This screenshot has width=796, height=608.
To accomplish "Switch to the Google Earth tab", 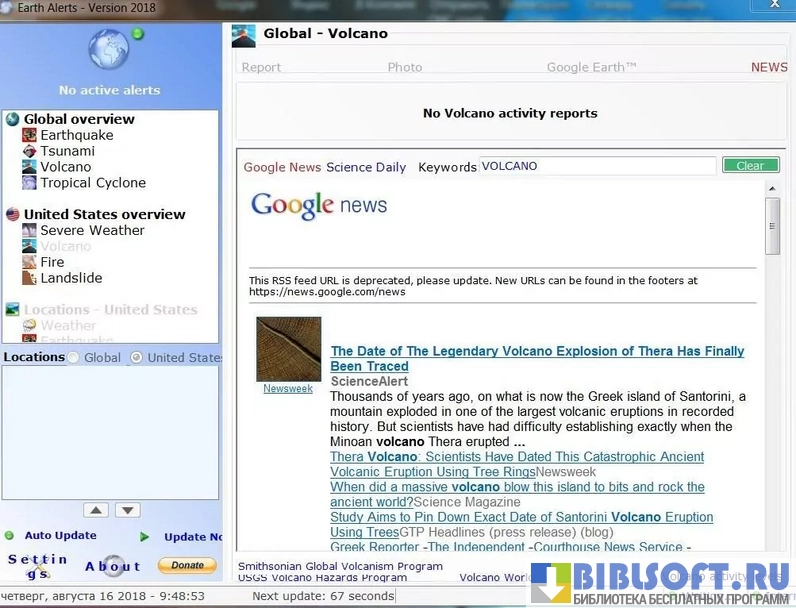I will click(x=591, y=67).
